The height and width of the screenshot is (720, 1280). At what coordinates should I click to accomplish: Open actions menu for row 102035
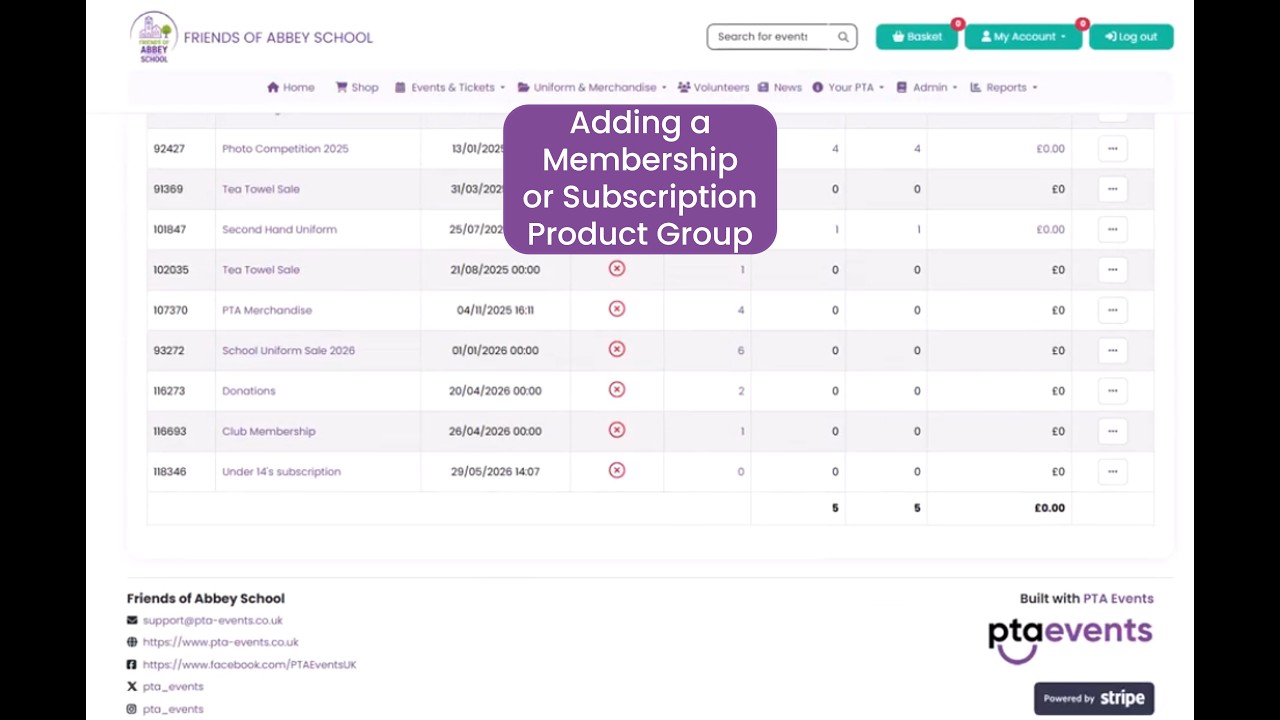point(1112,270)
